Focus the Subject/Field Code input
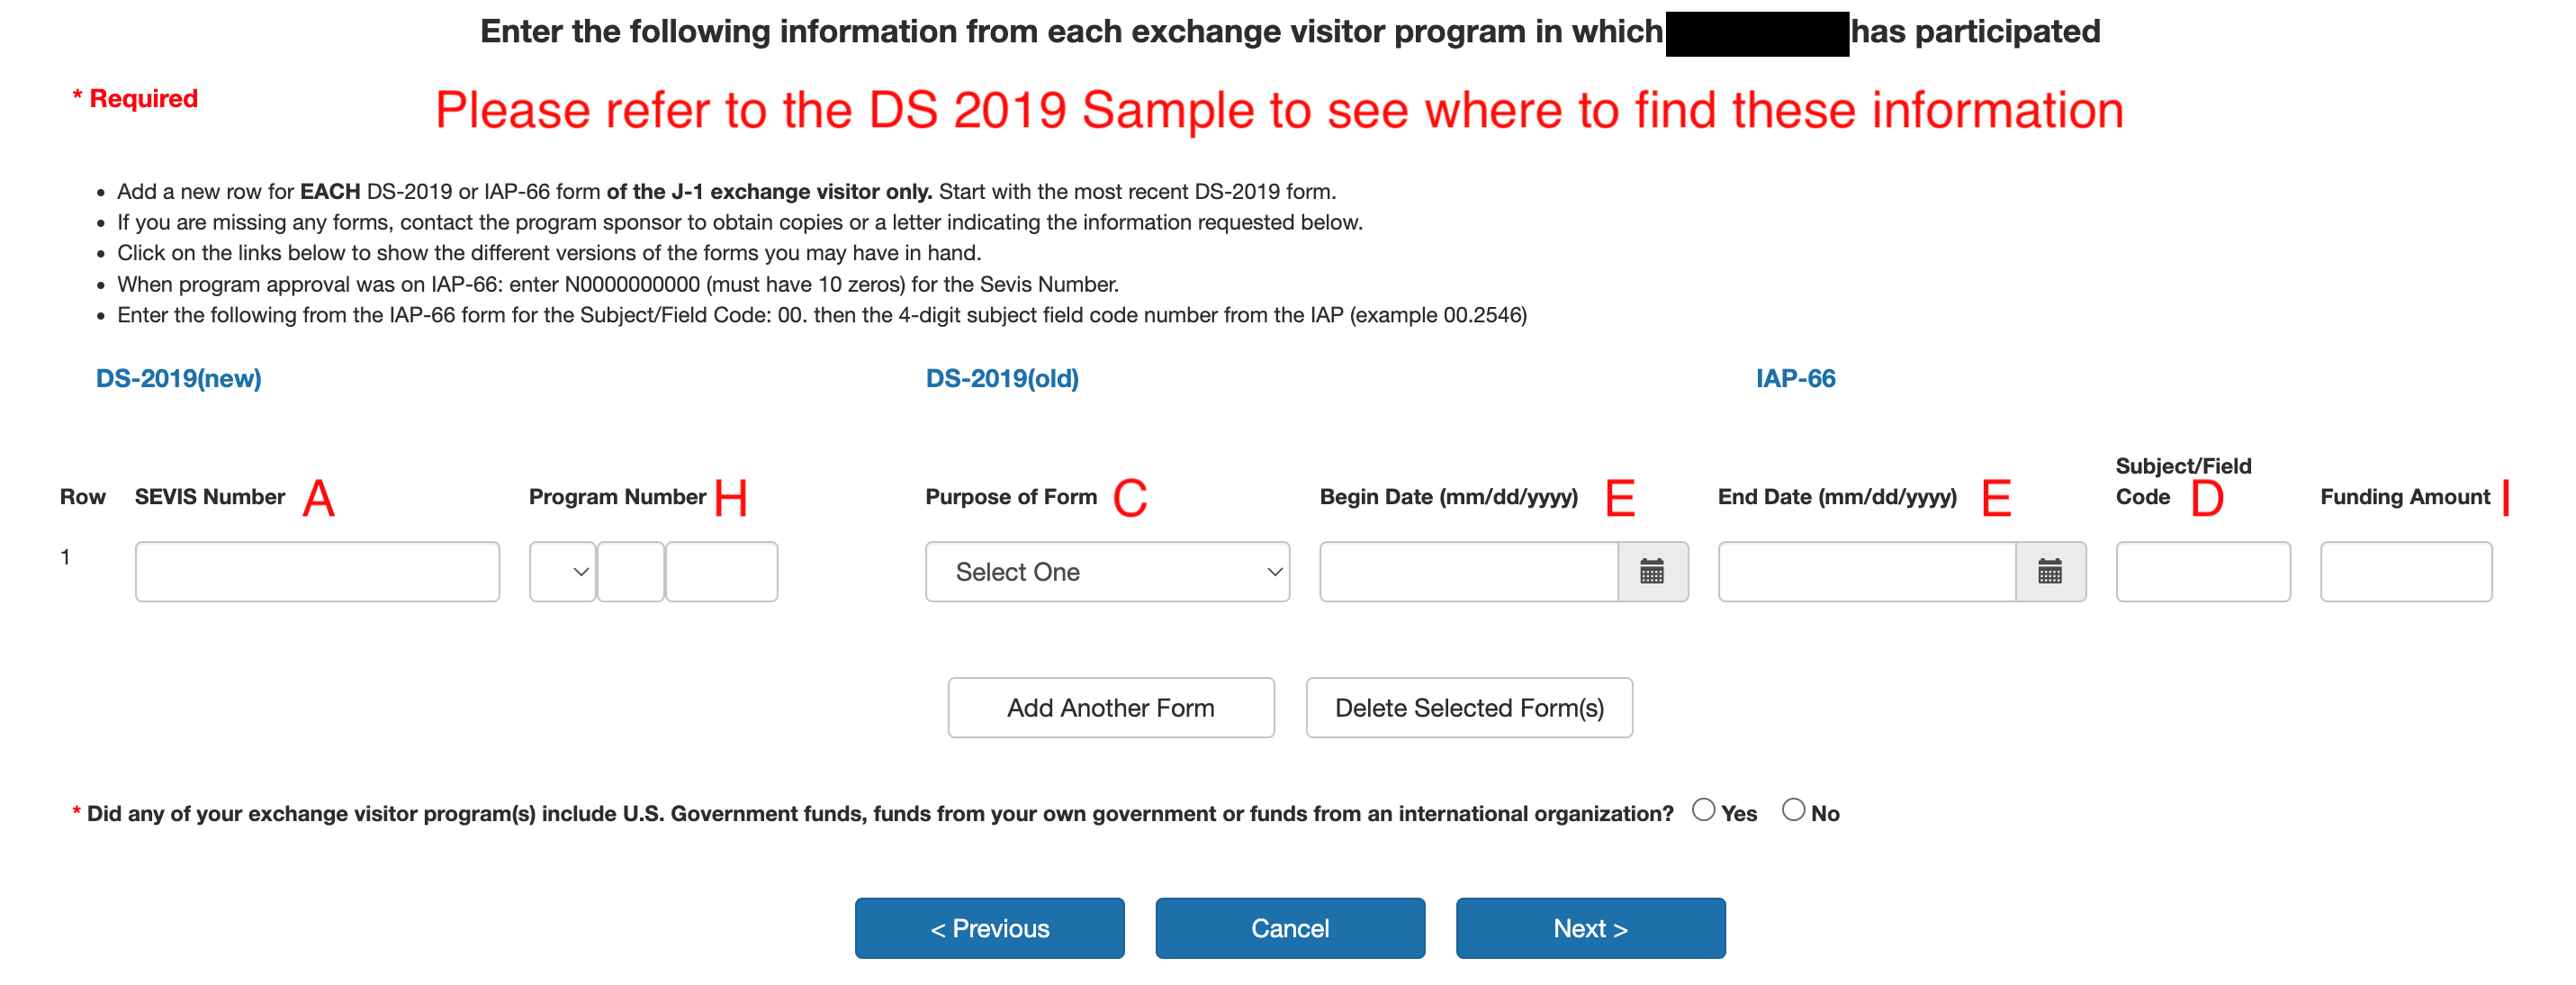This screenshot has height=985, width=2576. pos(2202,572)
